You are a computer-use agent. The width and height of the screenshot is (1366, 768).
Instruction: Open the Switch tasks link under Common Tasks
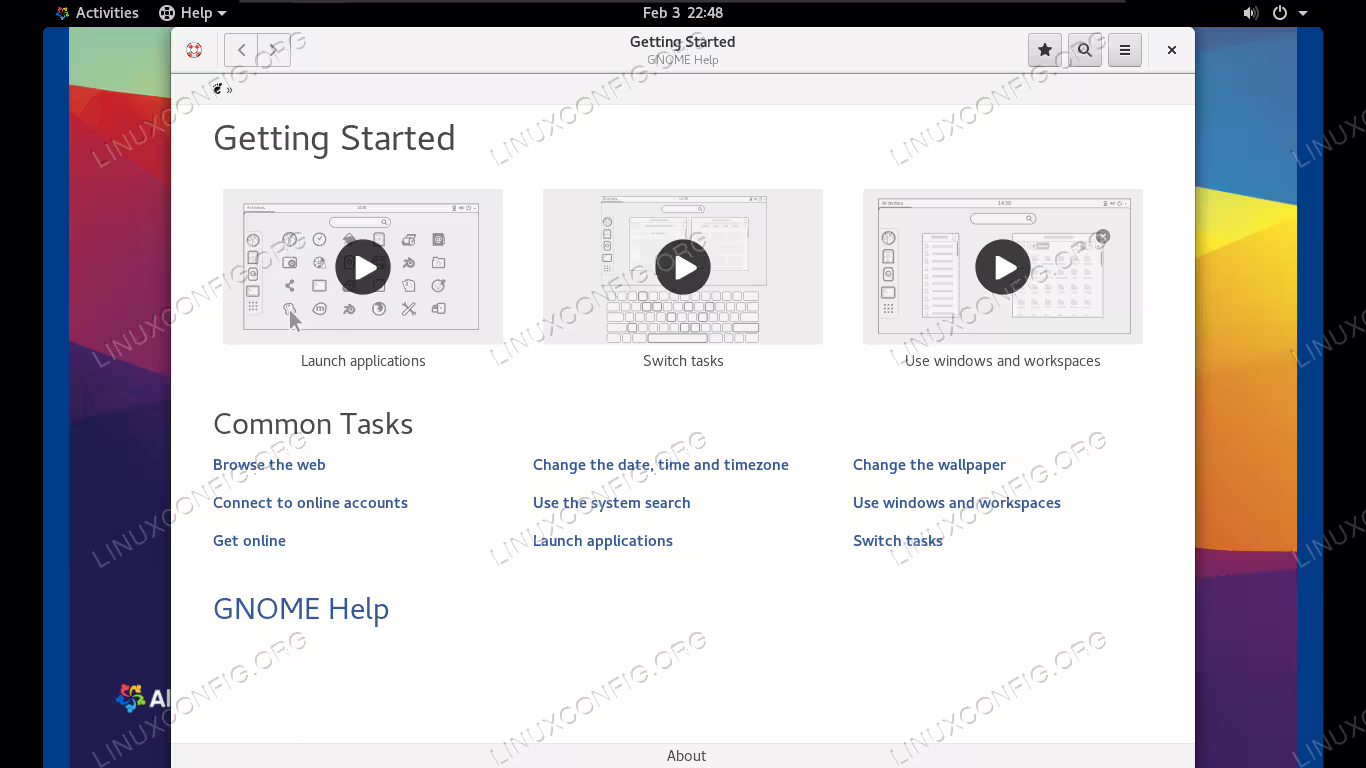point(898,541)
